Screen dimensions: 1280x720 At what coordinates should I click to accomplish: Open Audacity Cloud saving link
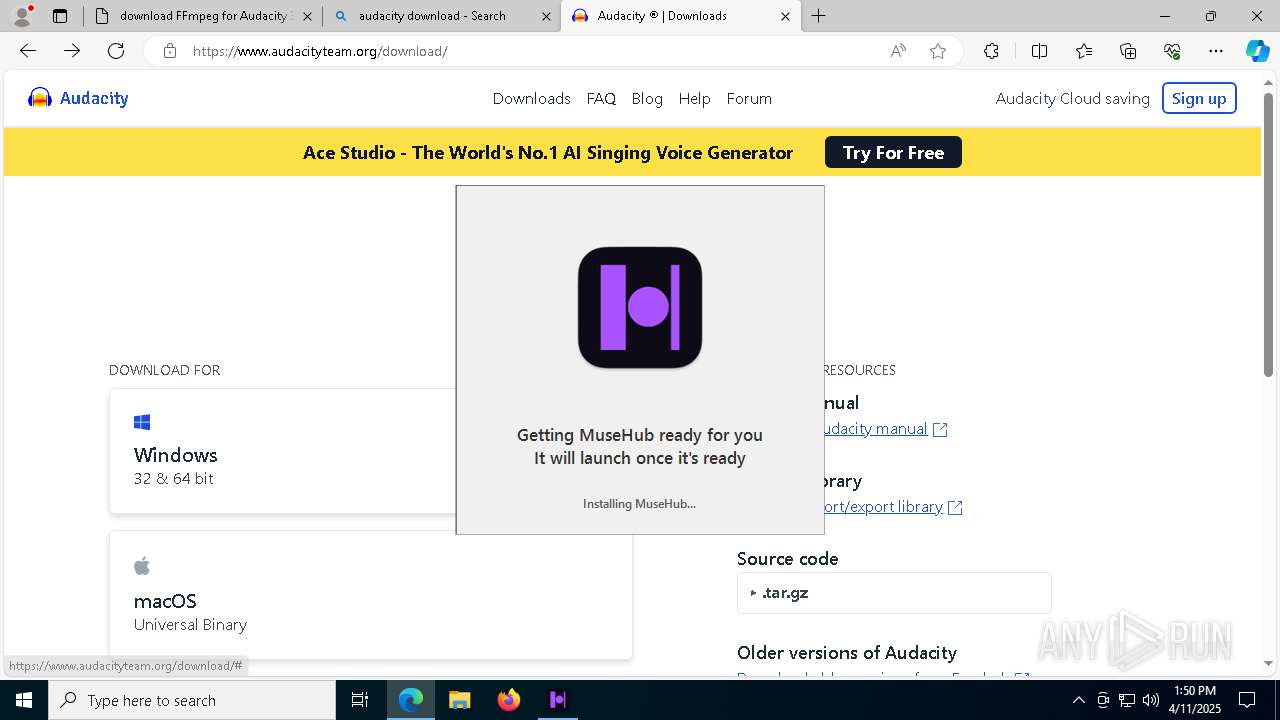(x=1072, y=98)
